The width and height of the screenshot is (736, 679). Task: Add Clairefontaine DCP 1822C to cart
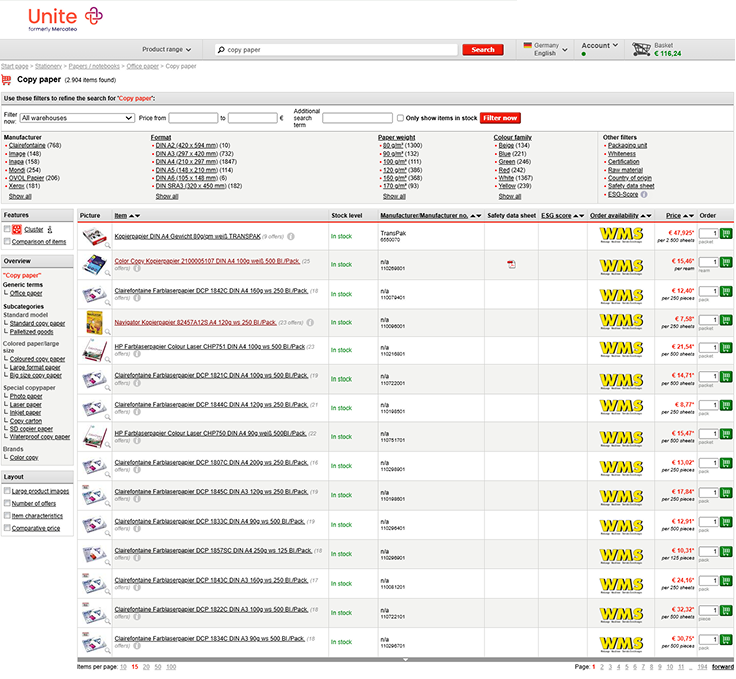(x=726, y=610)
